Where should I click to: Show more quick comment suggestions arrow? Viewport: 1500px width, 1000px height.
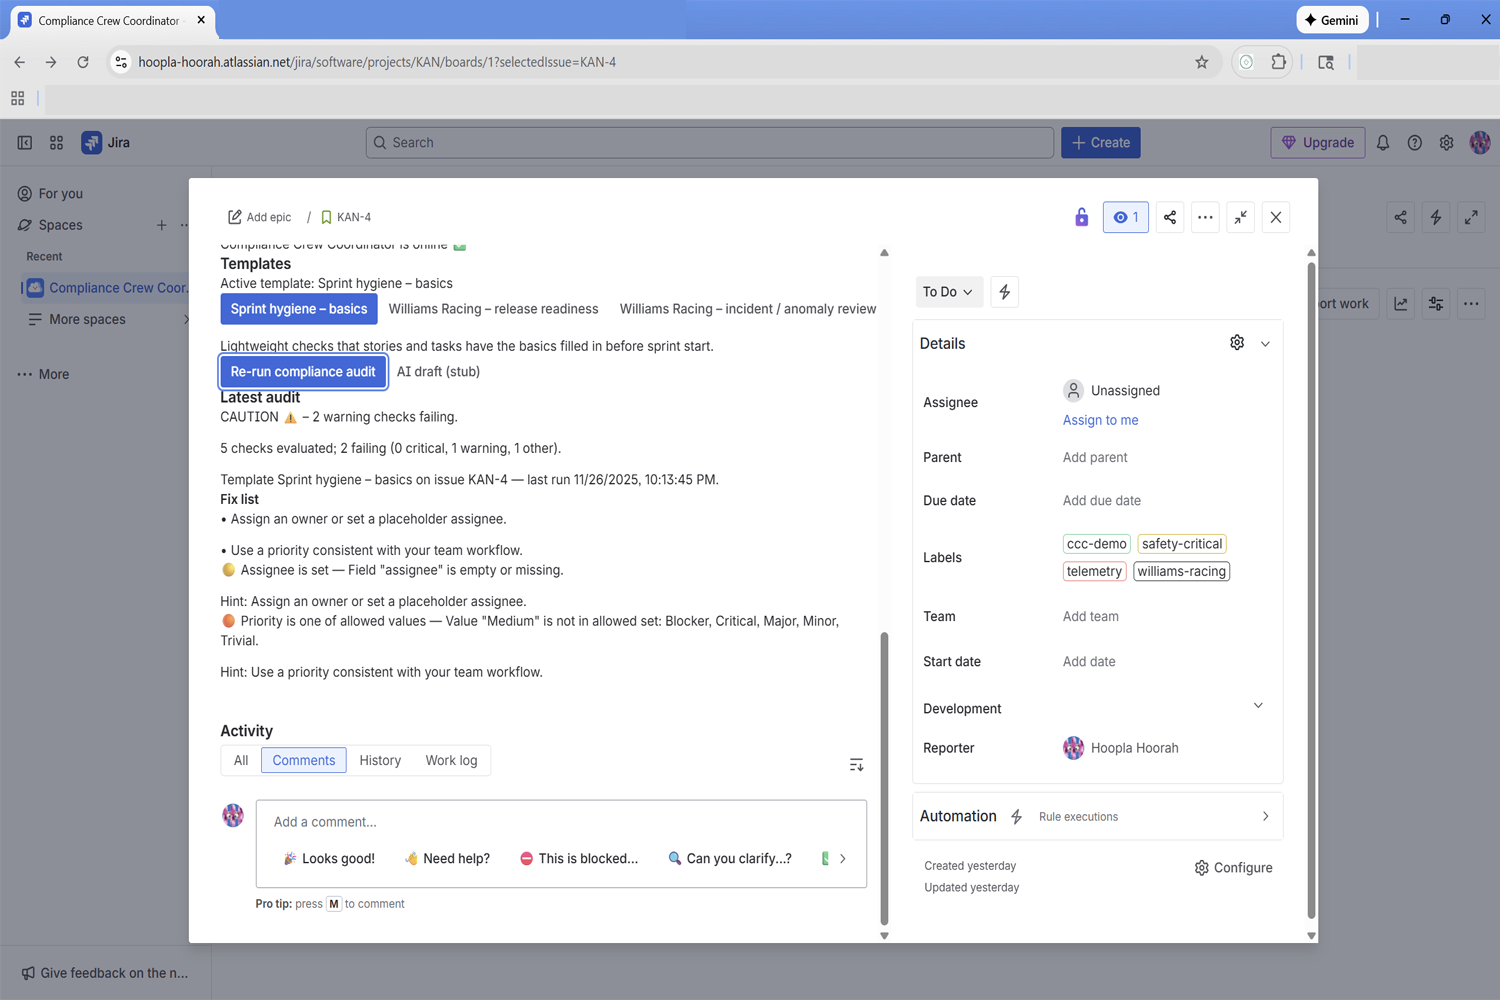[x=843, y=858]
